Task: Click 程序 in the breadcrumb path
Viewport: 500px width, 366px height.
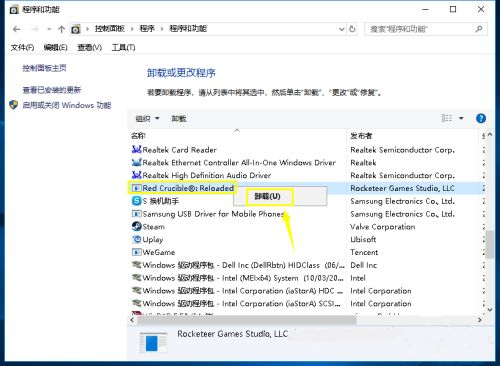Action: 147,29
